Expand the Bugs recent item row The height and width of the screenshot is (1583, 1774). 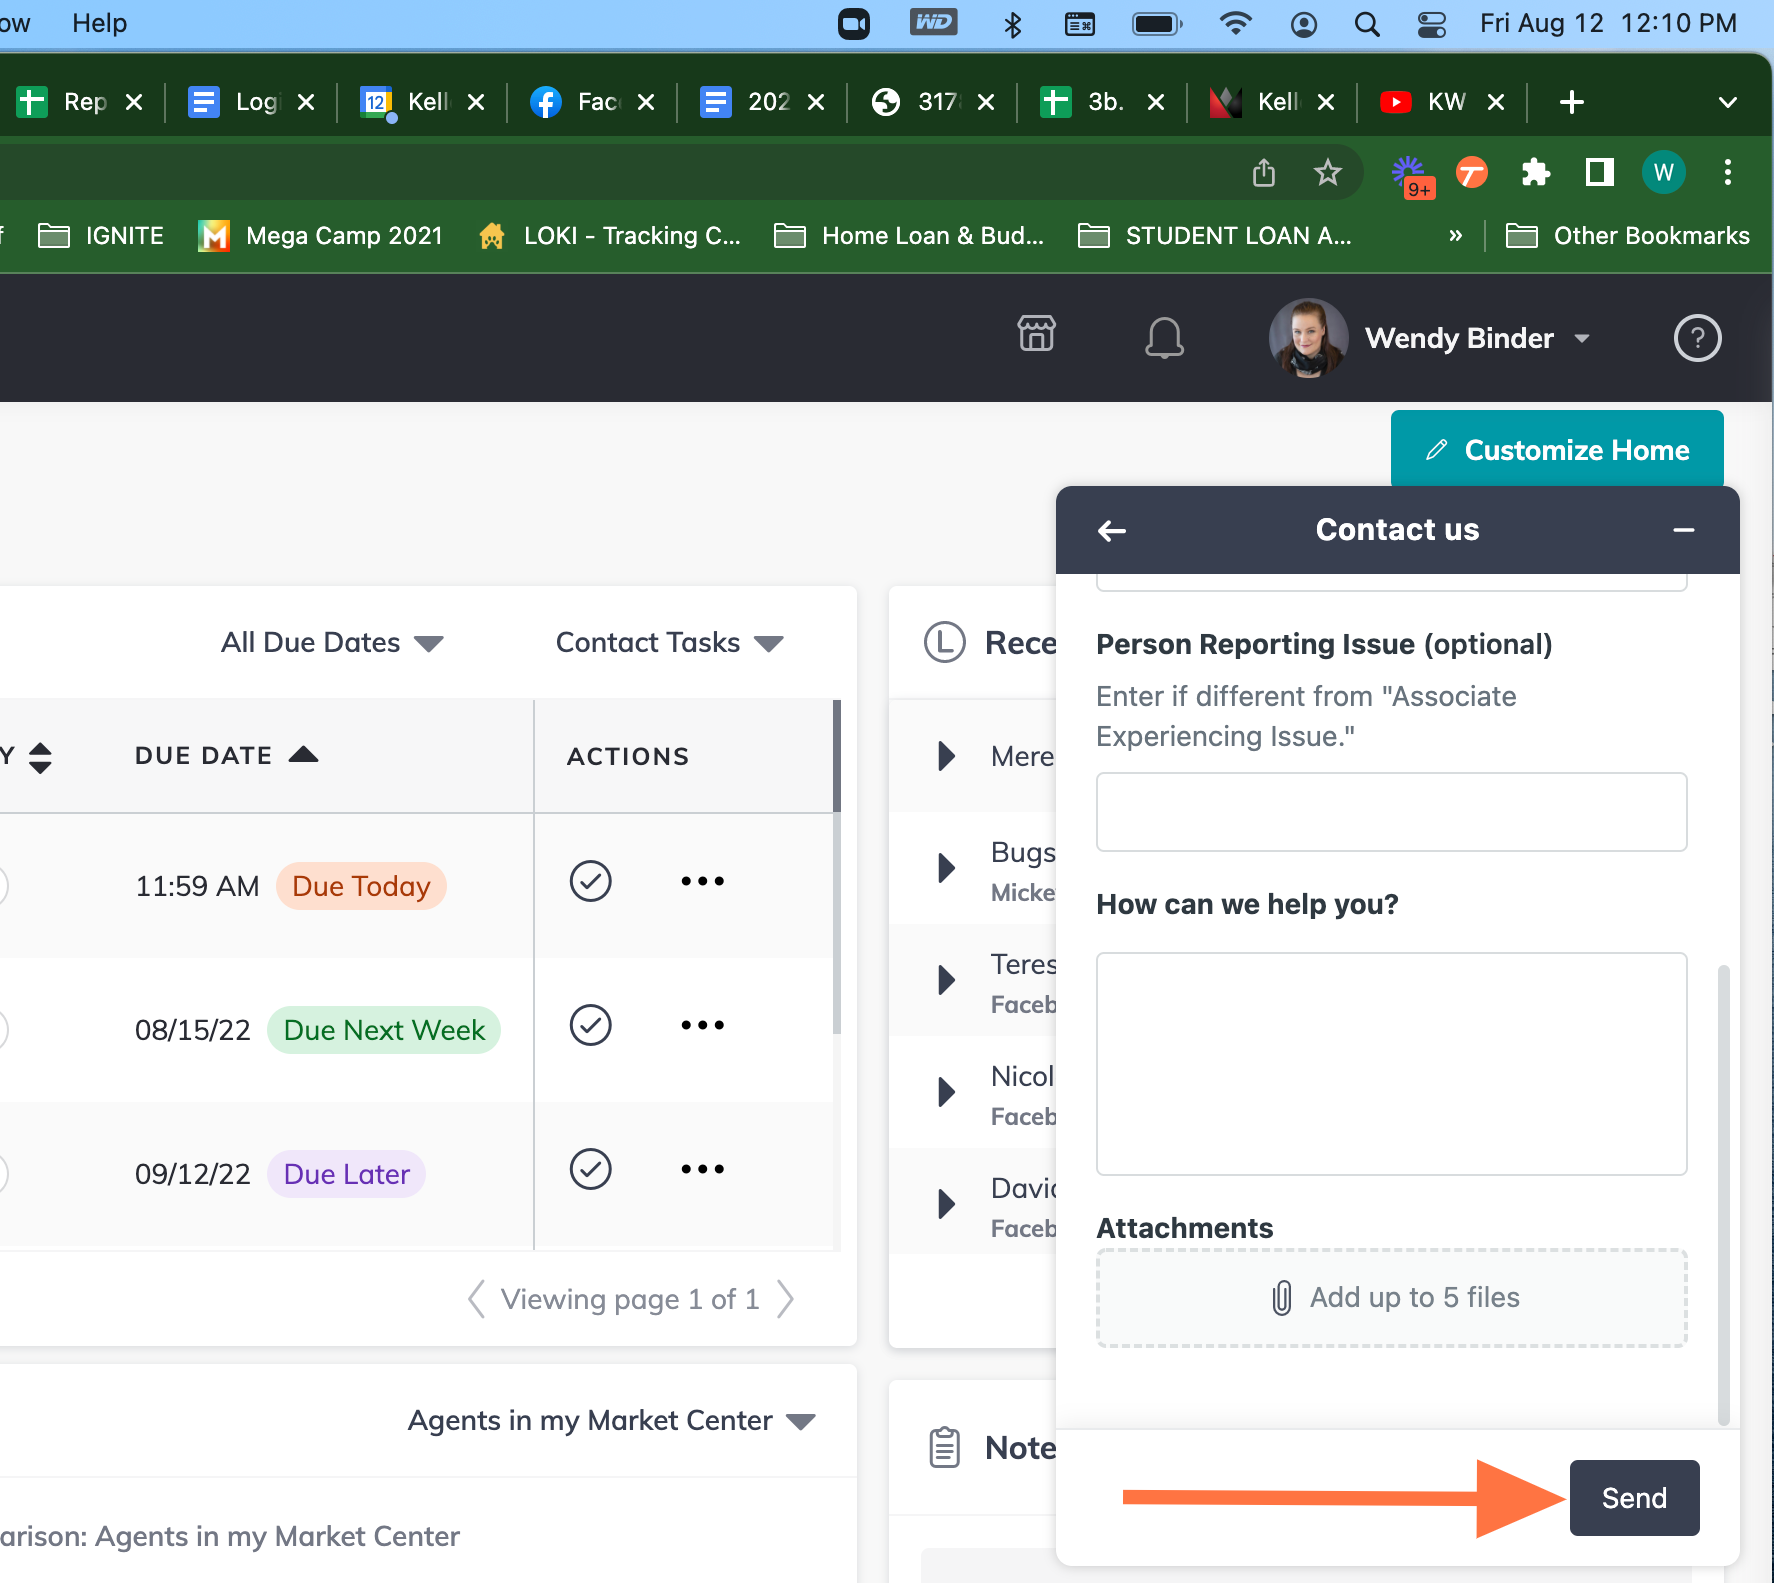[946, 867]
